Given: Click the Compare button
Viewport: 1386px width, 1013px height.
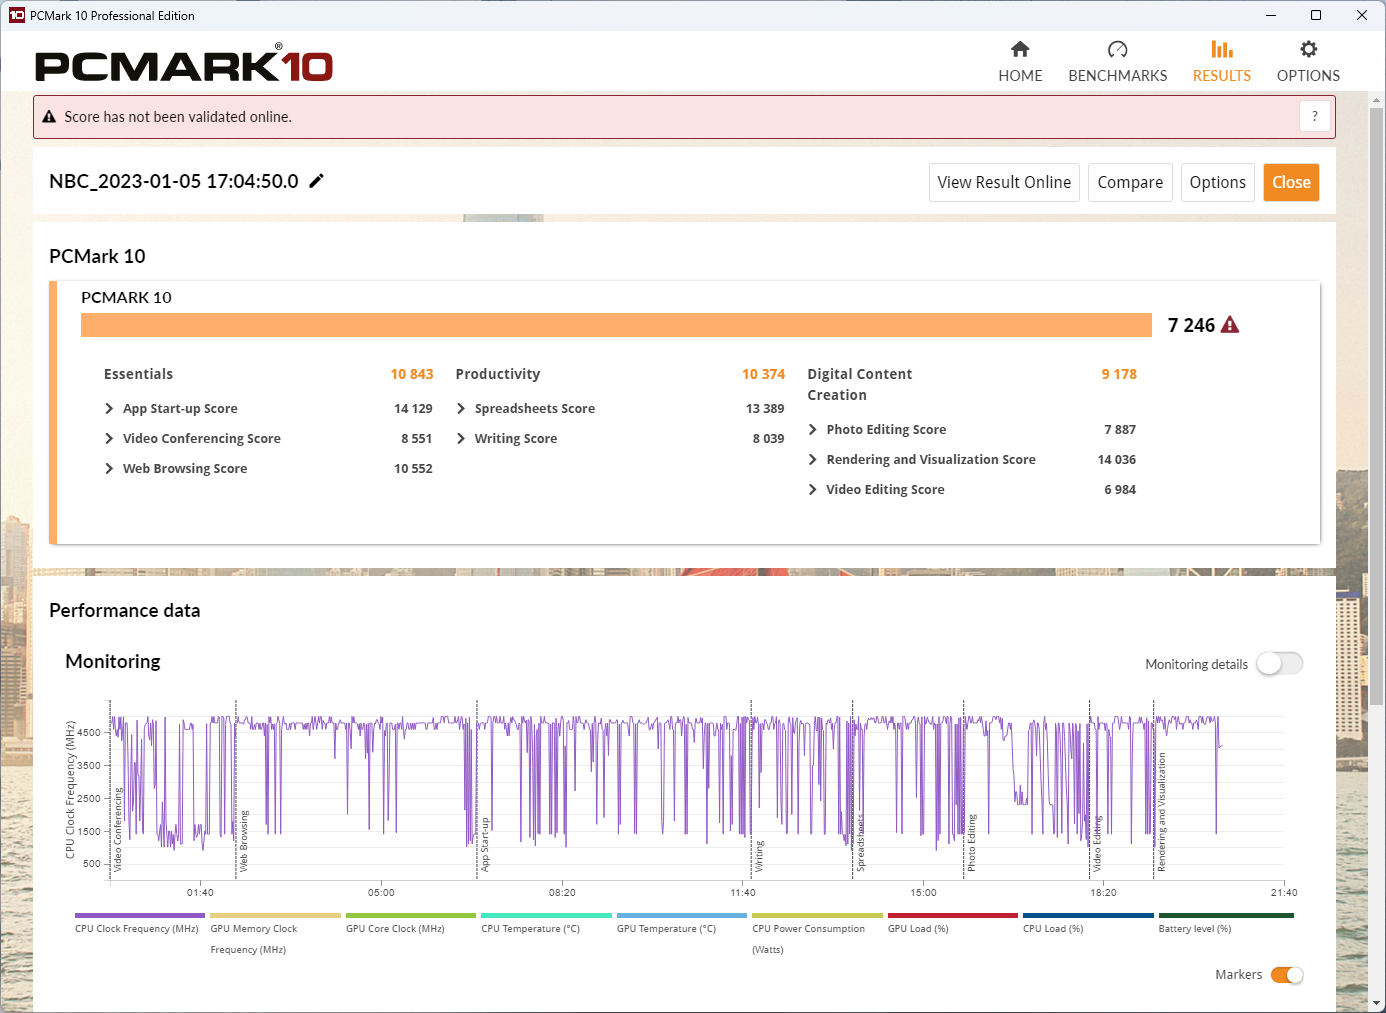Looking at the screenshot, I should [1130, 182].
